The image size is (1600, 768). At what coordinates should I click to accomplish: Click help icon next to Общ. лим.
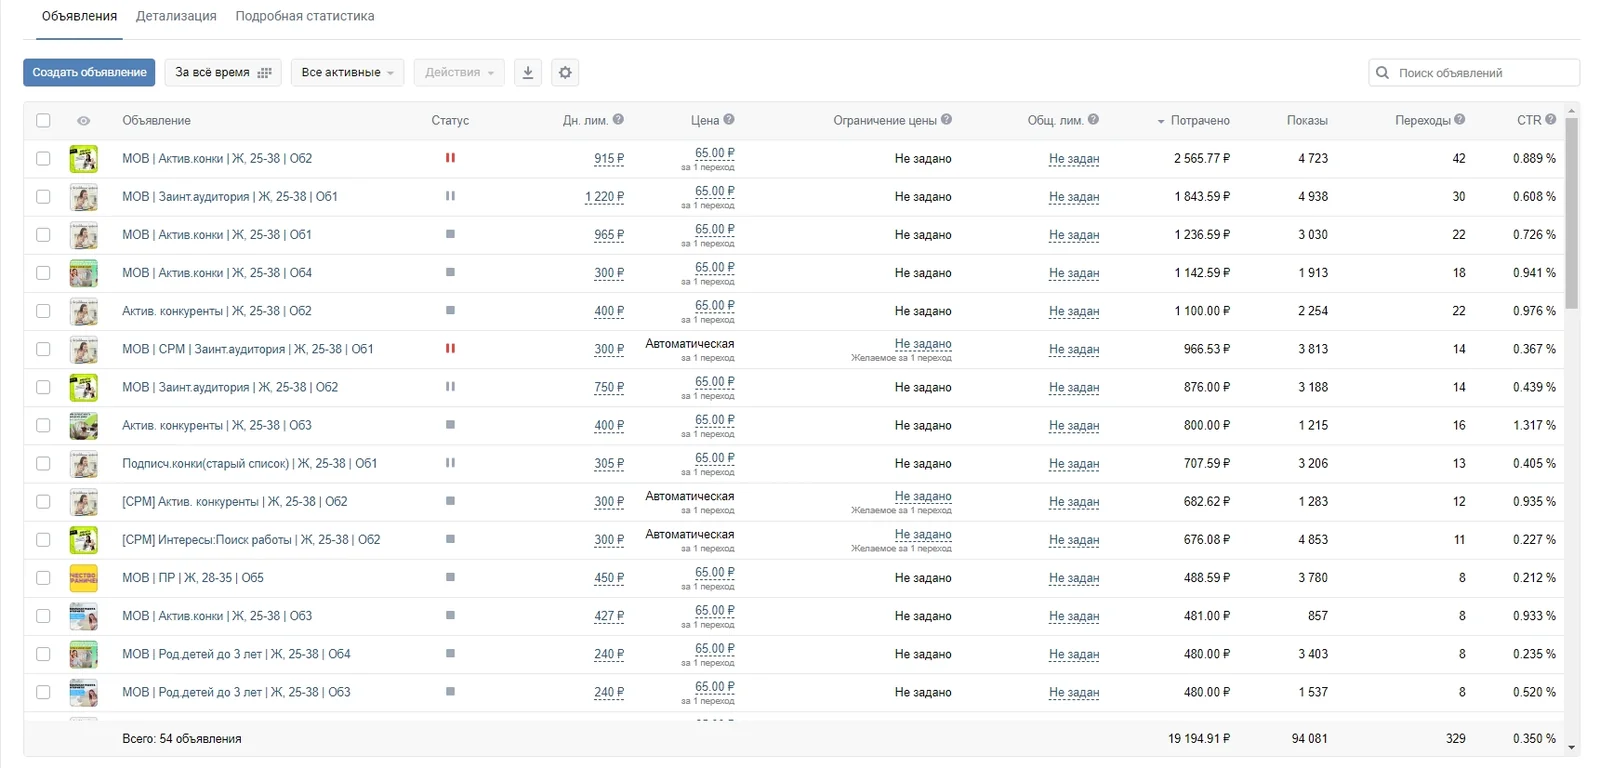click(1093, 120)
